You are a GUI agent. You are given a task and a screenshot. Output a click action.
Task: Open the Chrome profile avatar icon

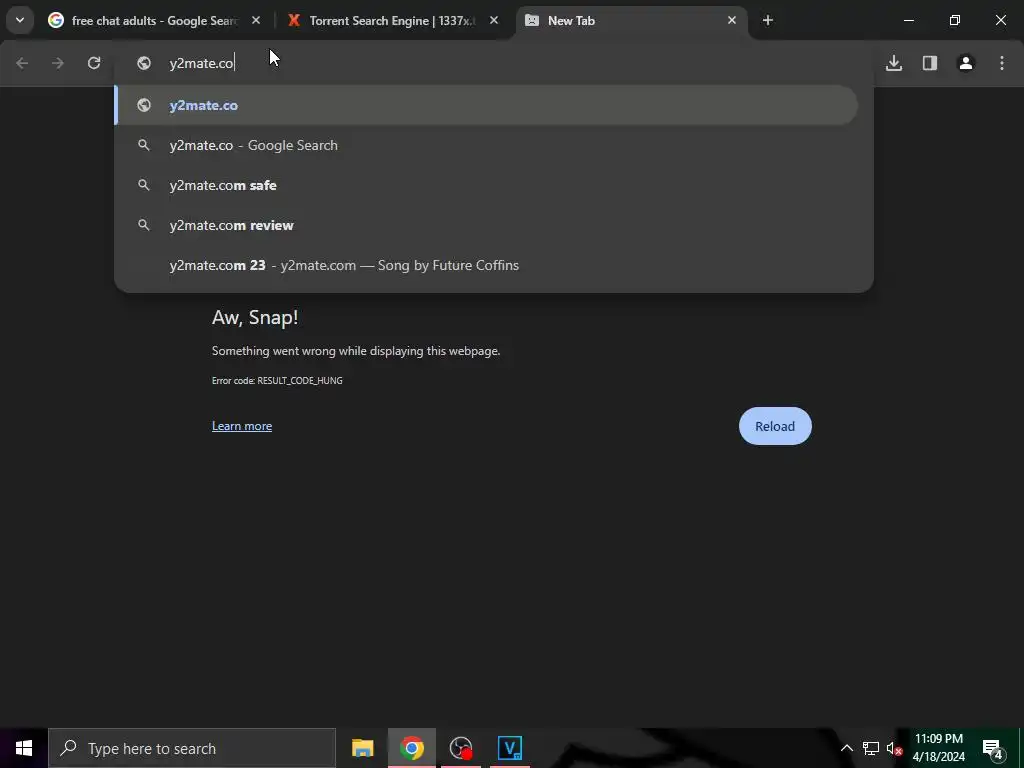tap(966, 63)
